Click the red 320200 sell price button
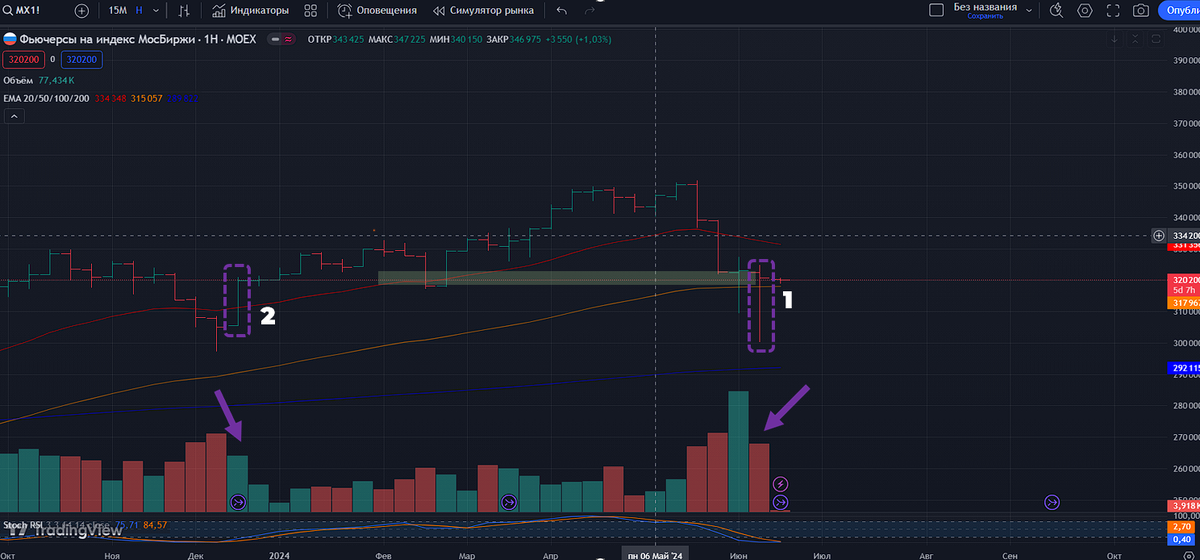The image size is (1200, 560). [23, 59]
